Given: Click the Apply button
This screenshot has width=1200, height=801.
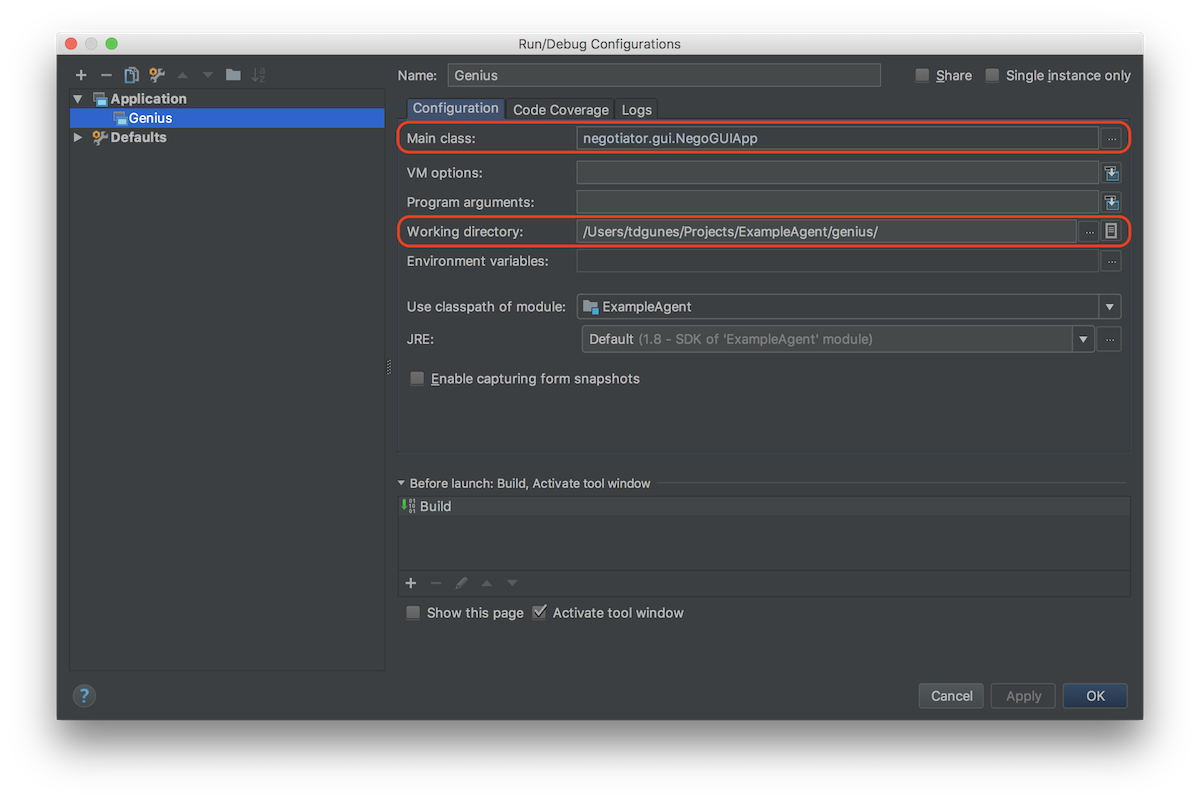Looking at the screenshot, I should pos(1023,696).
